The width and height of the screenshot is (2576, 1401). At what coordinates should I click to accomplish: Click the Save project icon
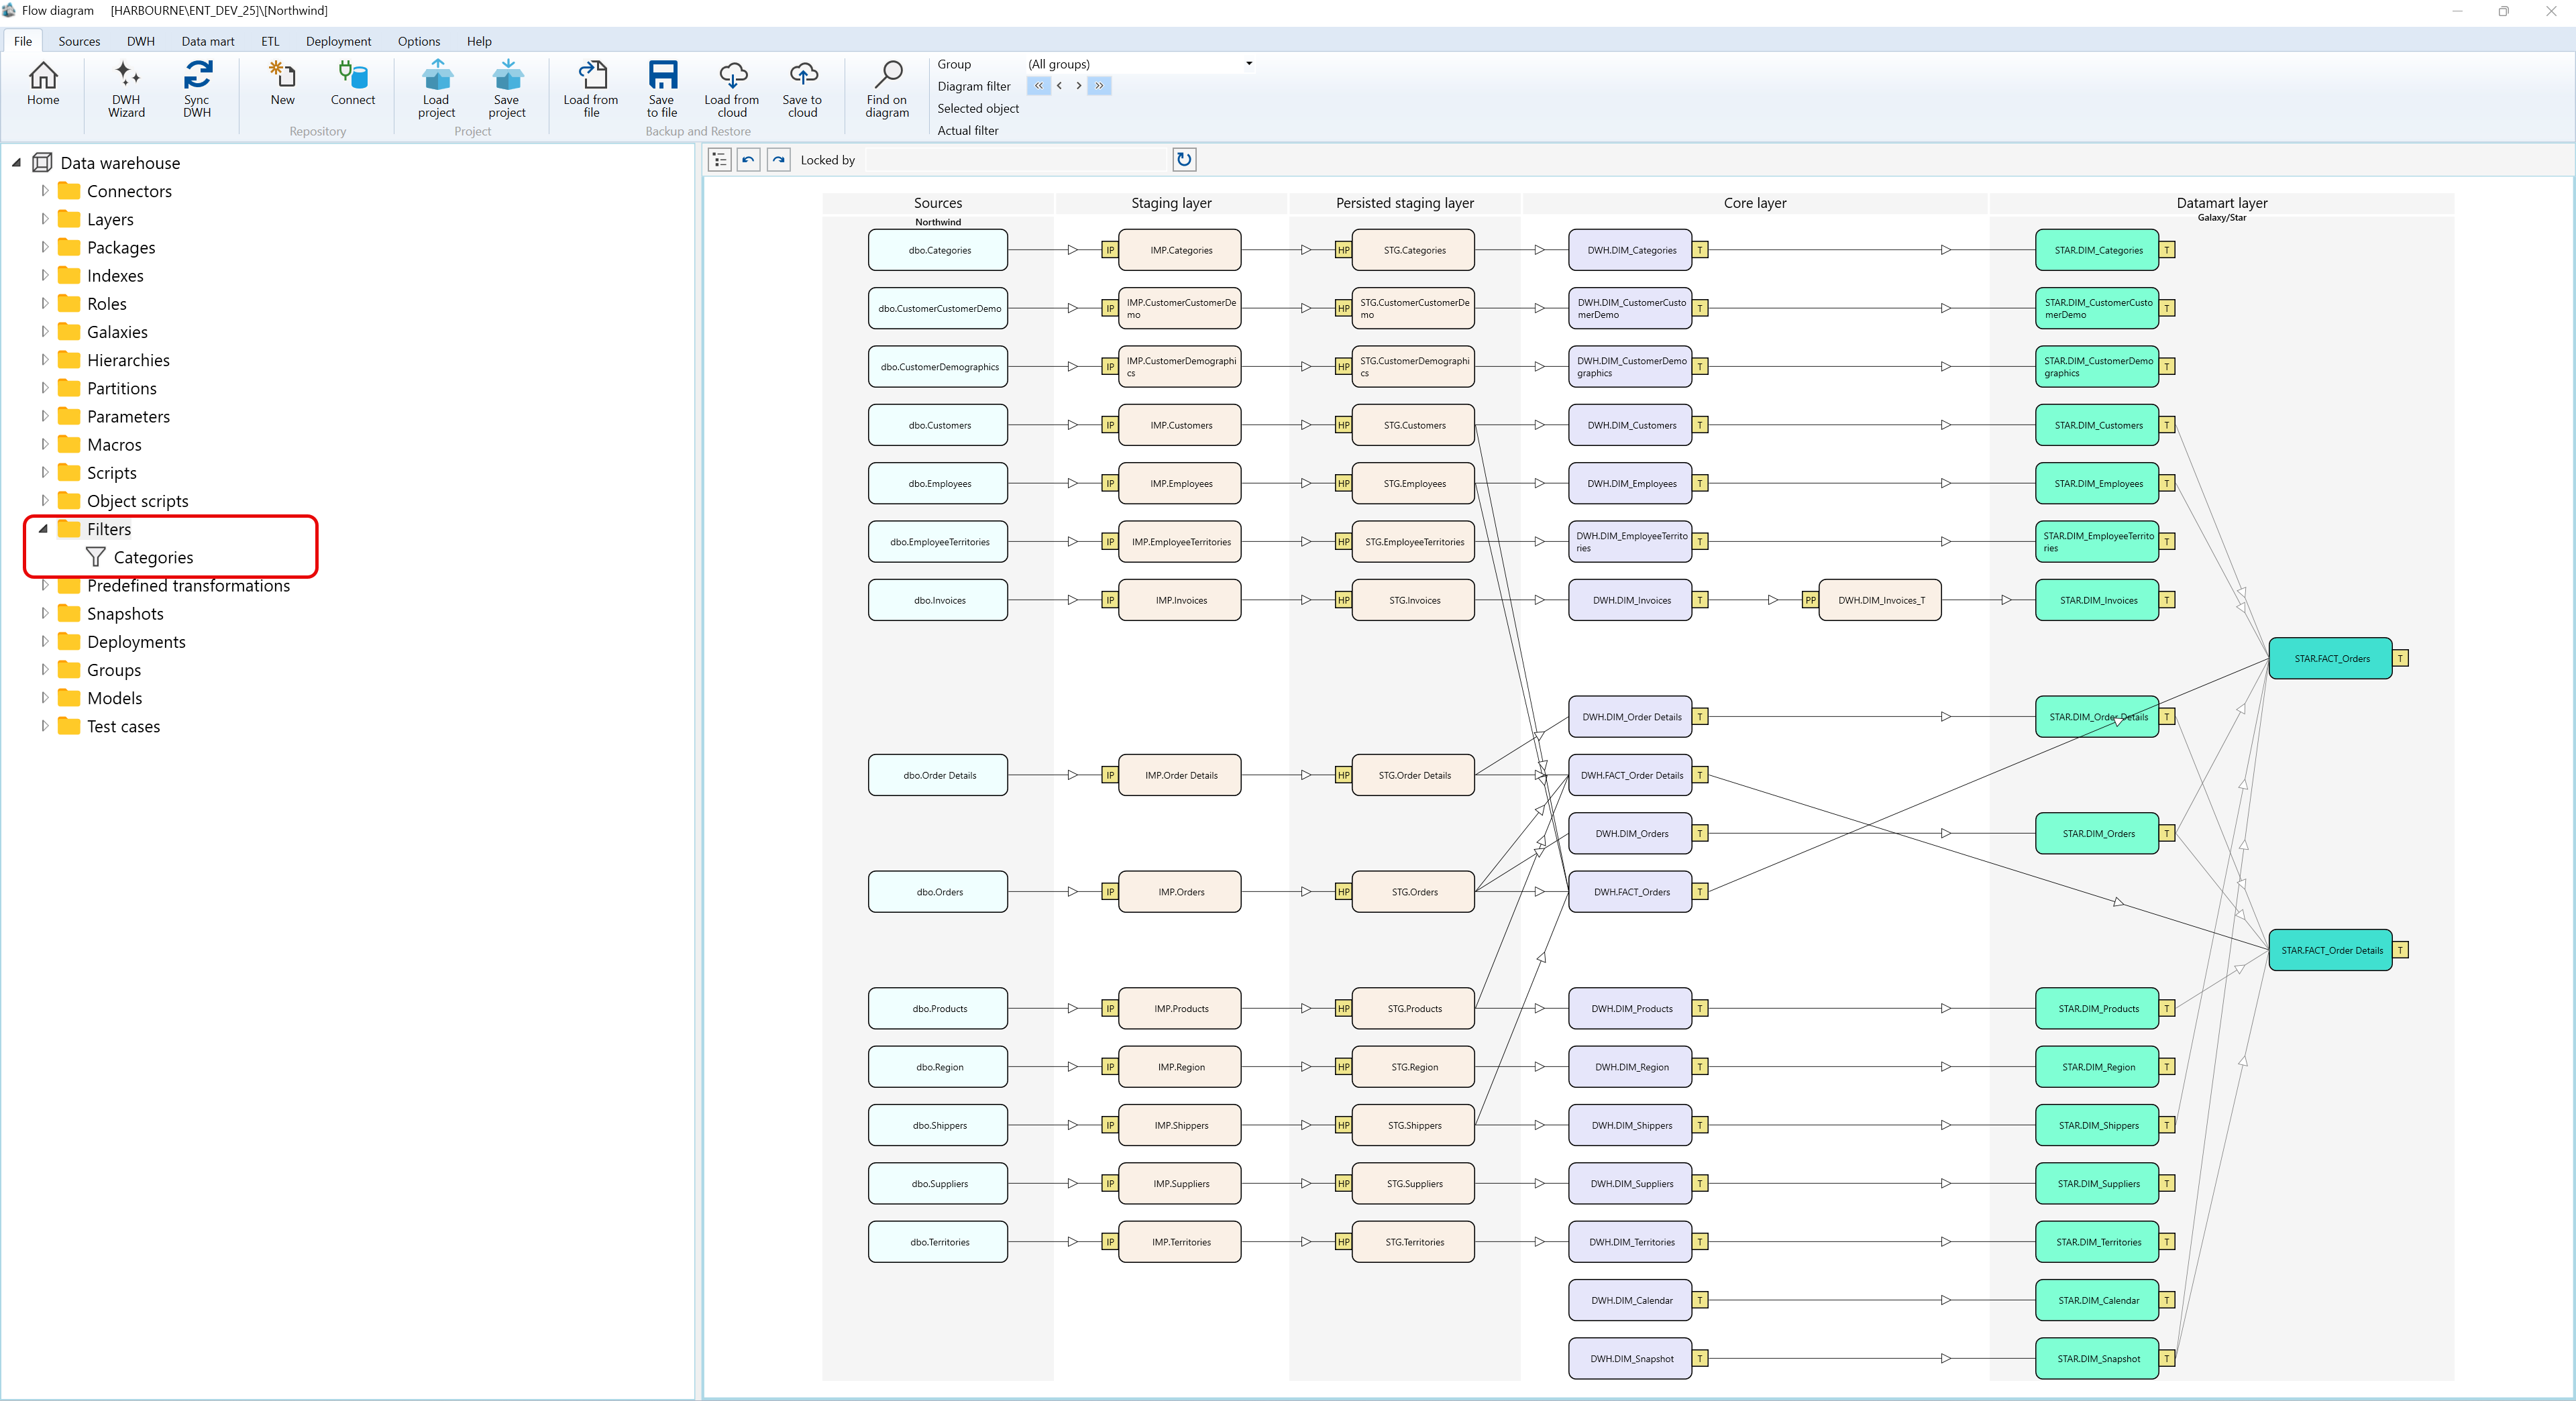[x=507, y=89]
